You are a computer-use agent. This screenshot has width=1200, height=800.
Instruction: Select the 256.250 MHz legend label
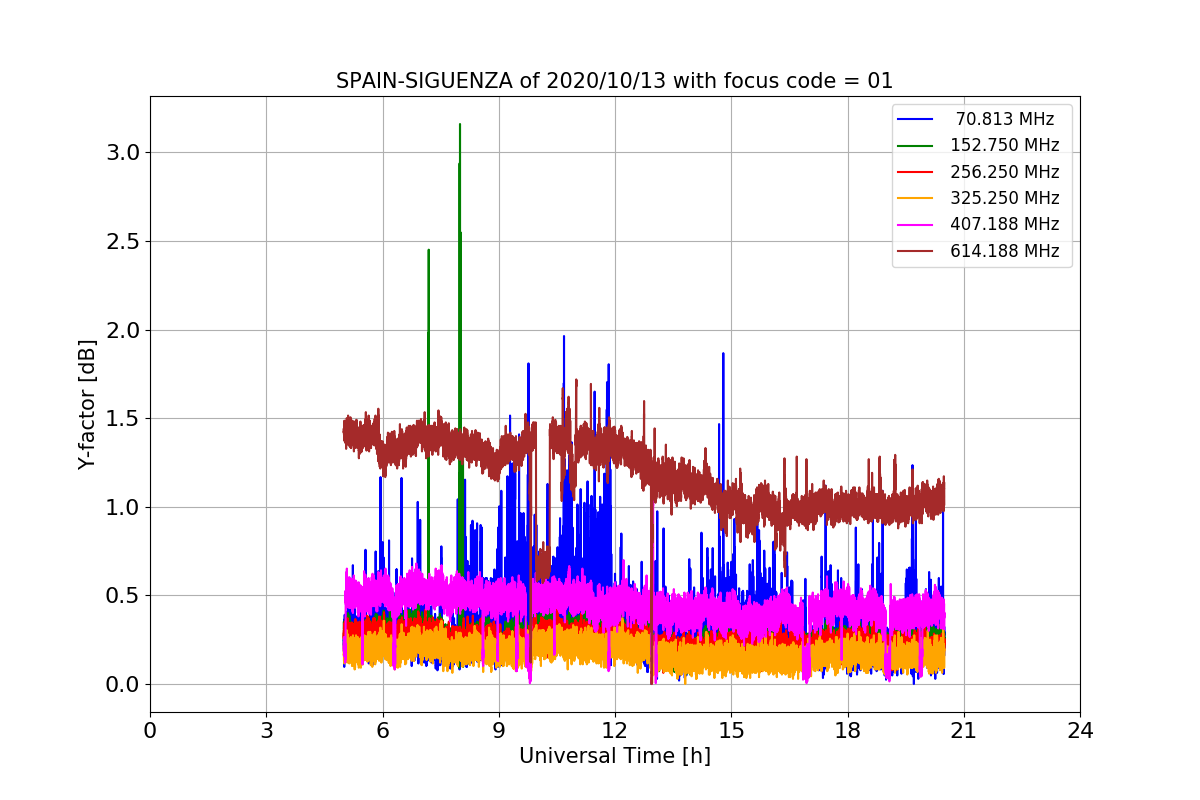coord(1004,172)
